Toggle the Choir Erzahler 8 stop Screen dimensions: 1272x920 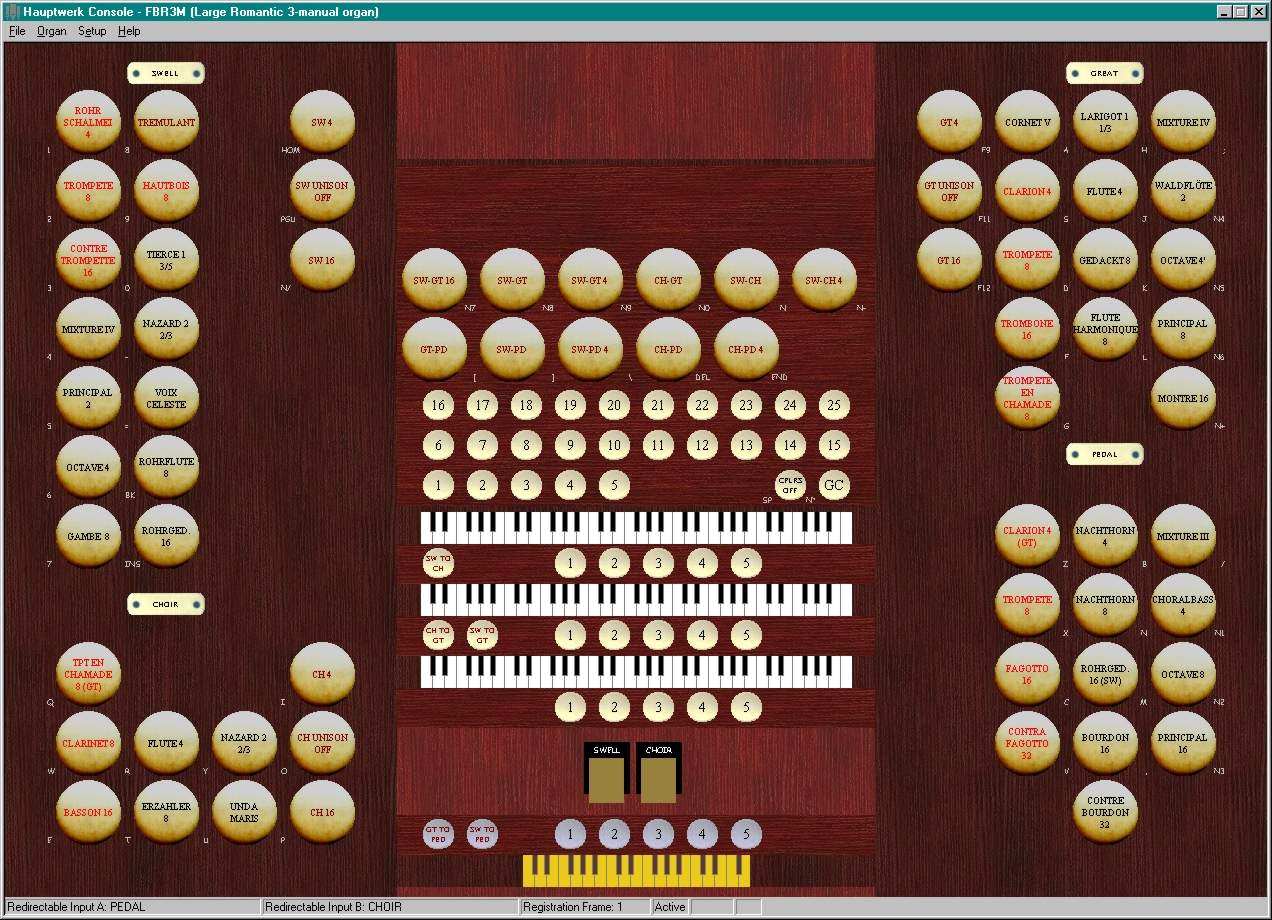tap(166, 812)
